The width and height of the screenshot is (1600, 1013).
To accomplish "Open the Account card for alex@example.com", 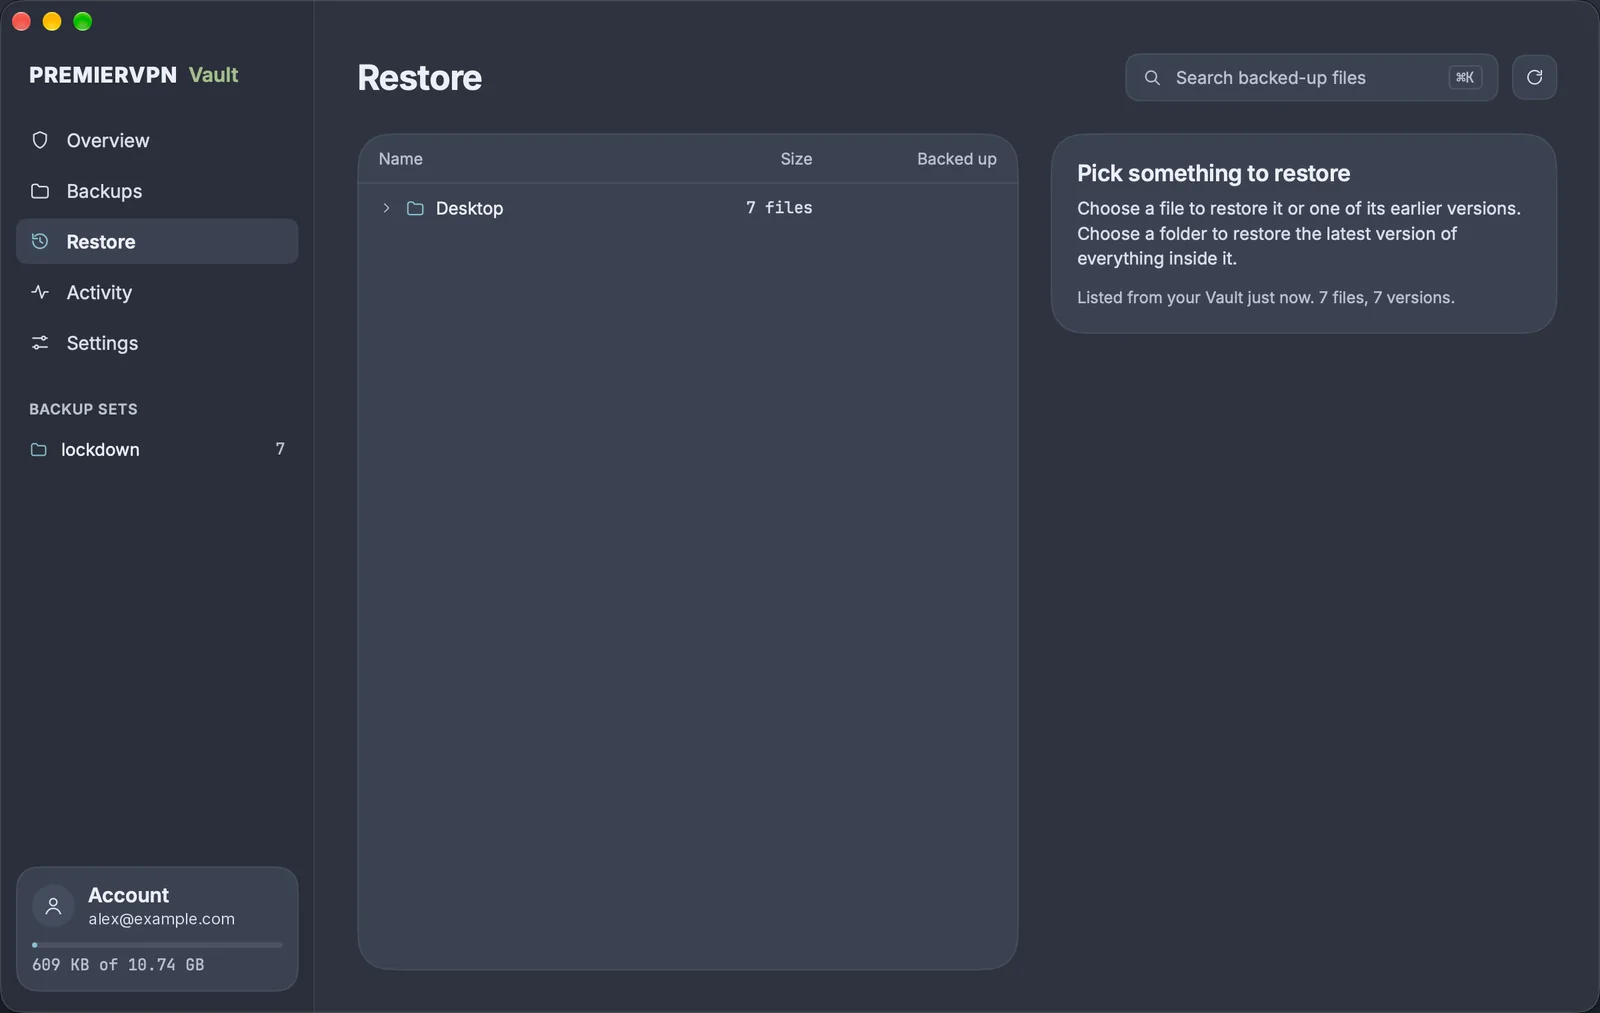I will click(x=157, y=929).
